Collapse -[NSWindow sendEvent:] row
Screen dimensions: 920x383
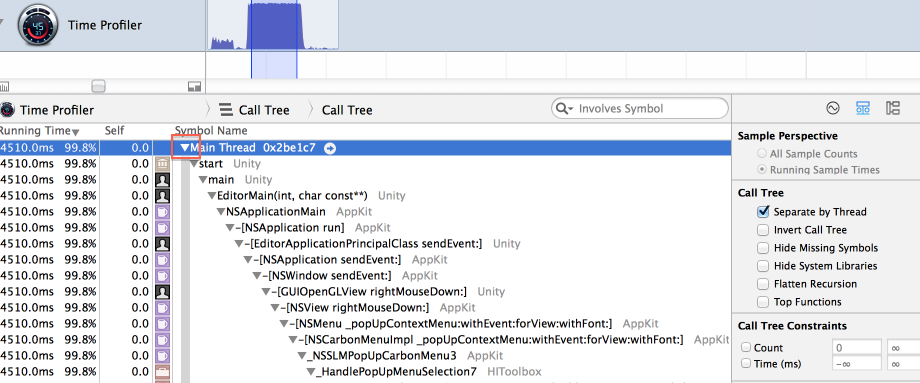pos(258,276)
